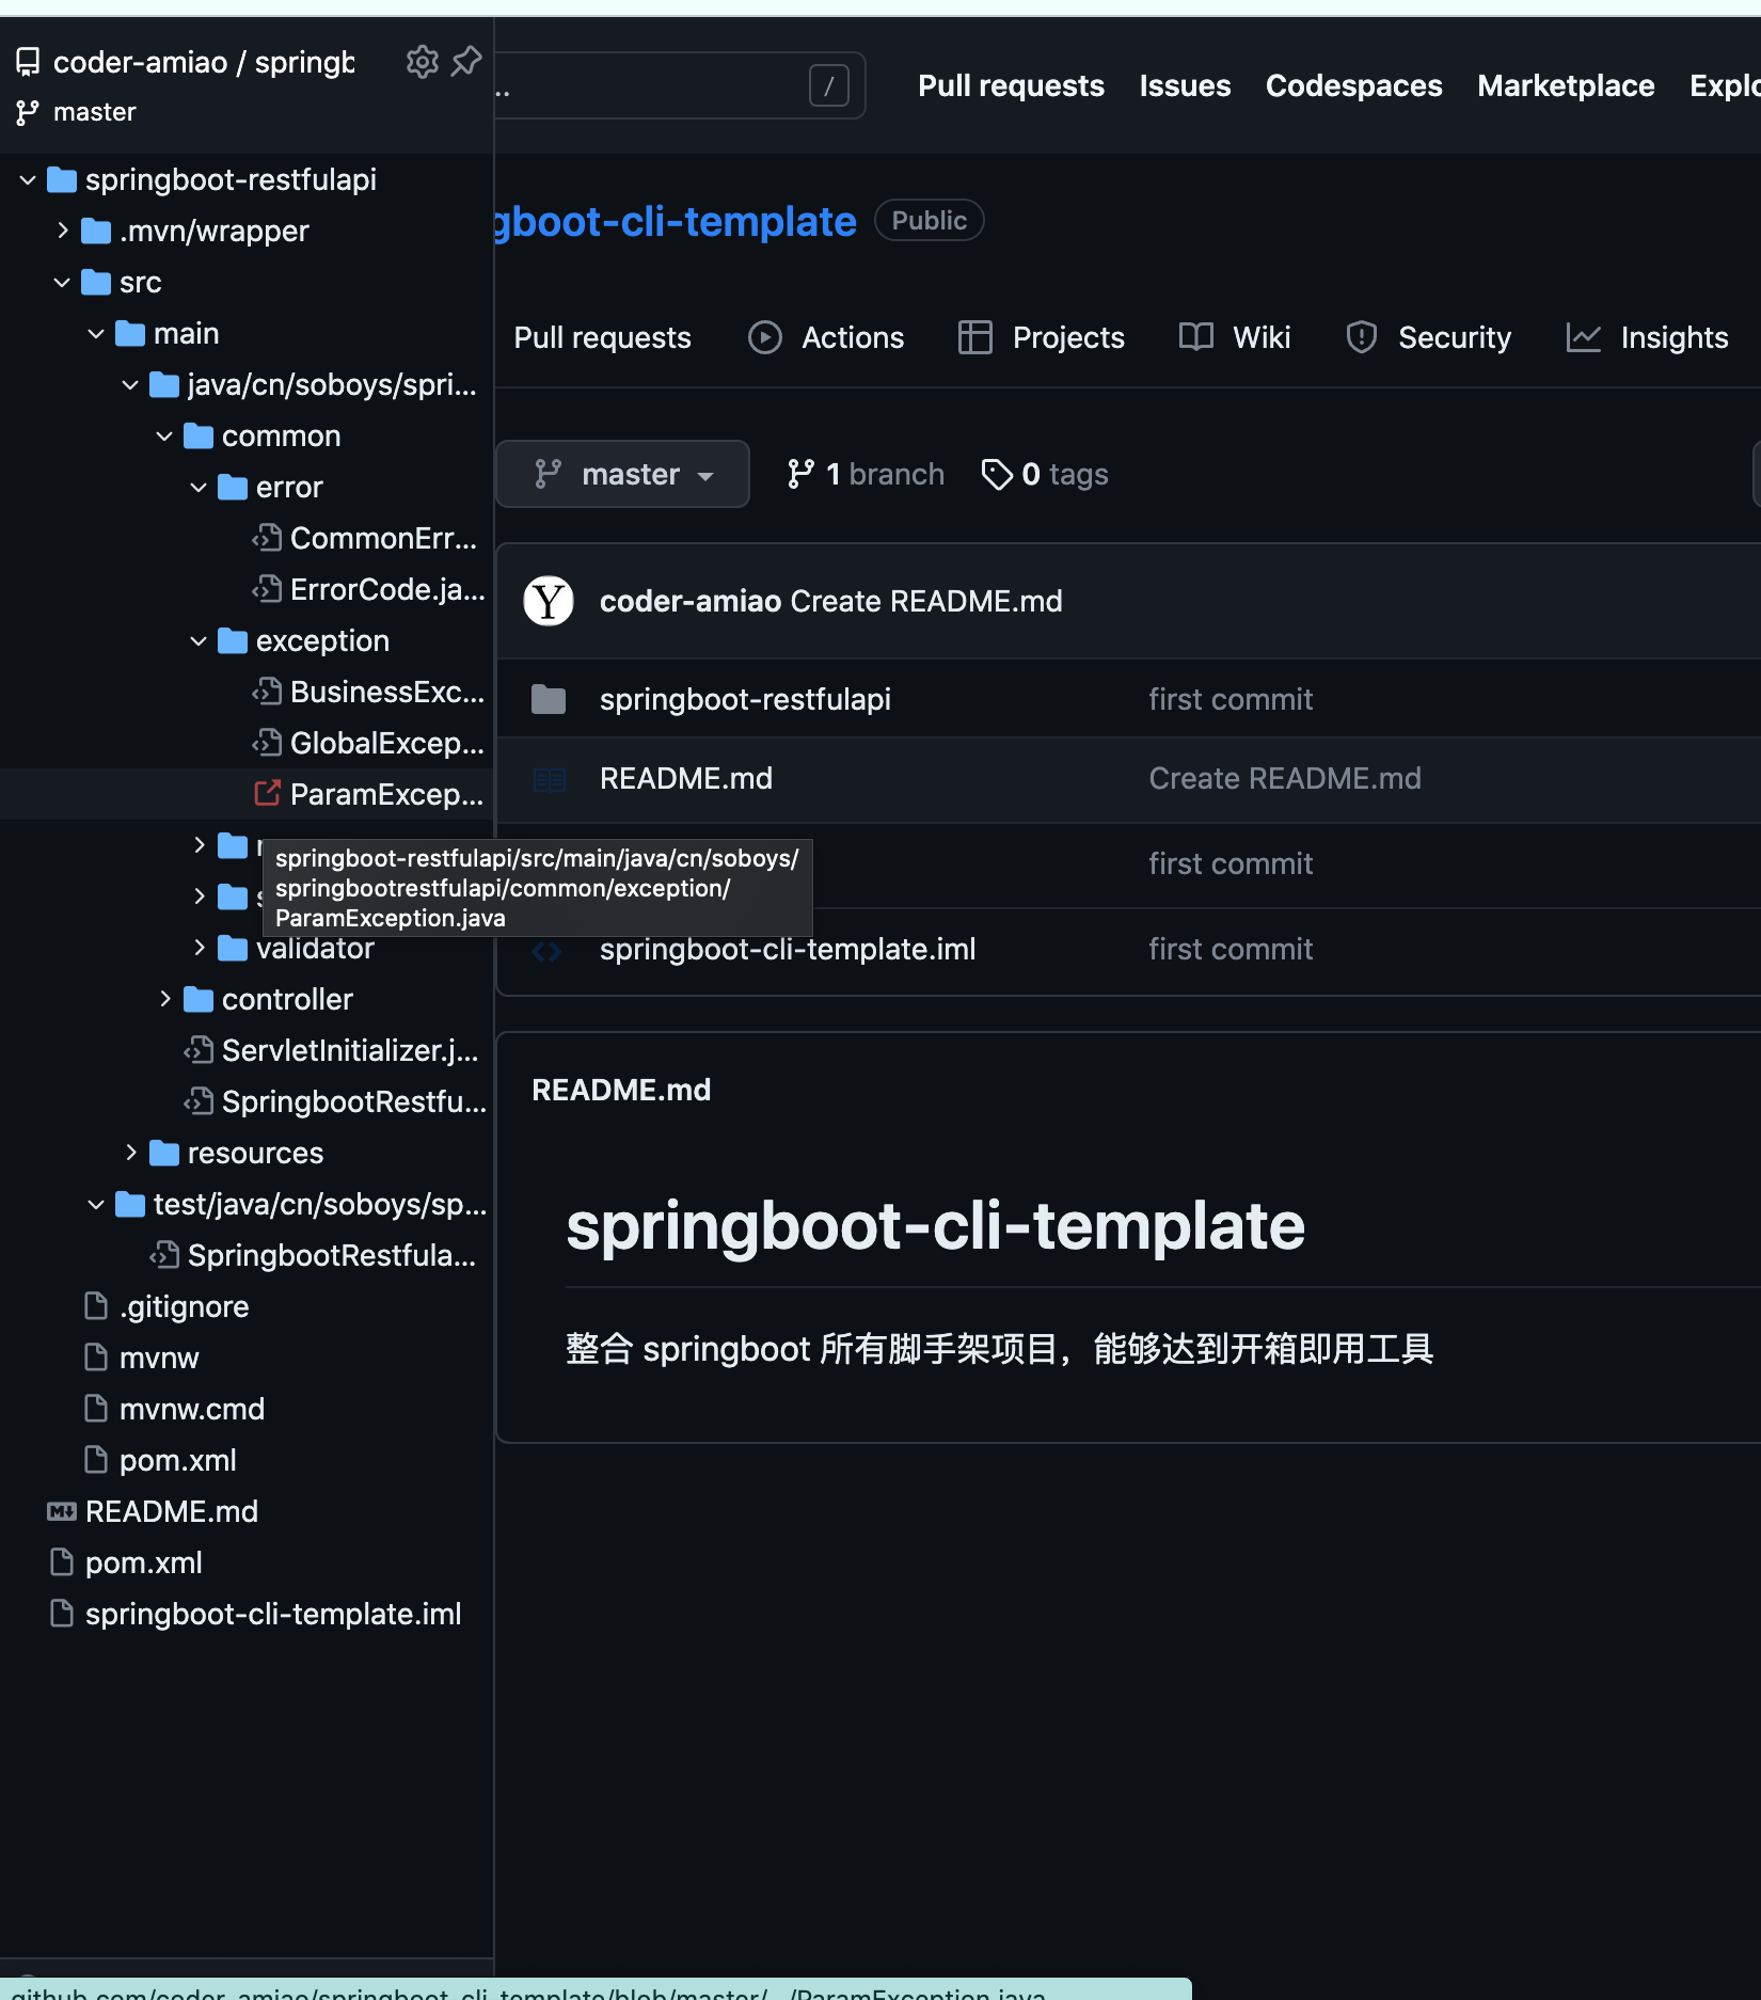1761x2000 pixels.
Task: Click the red ParamExcep... open-link icon
Action: click(x=267, y=794)
